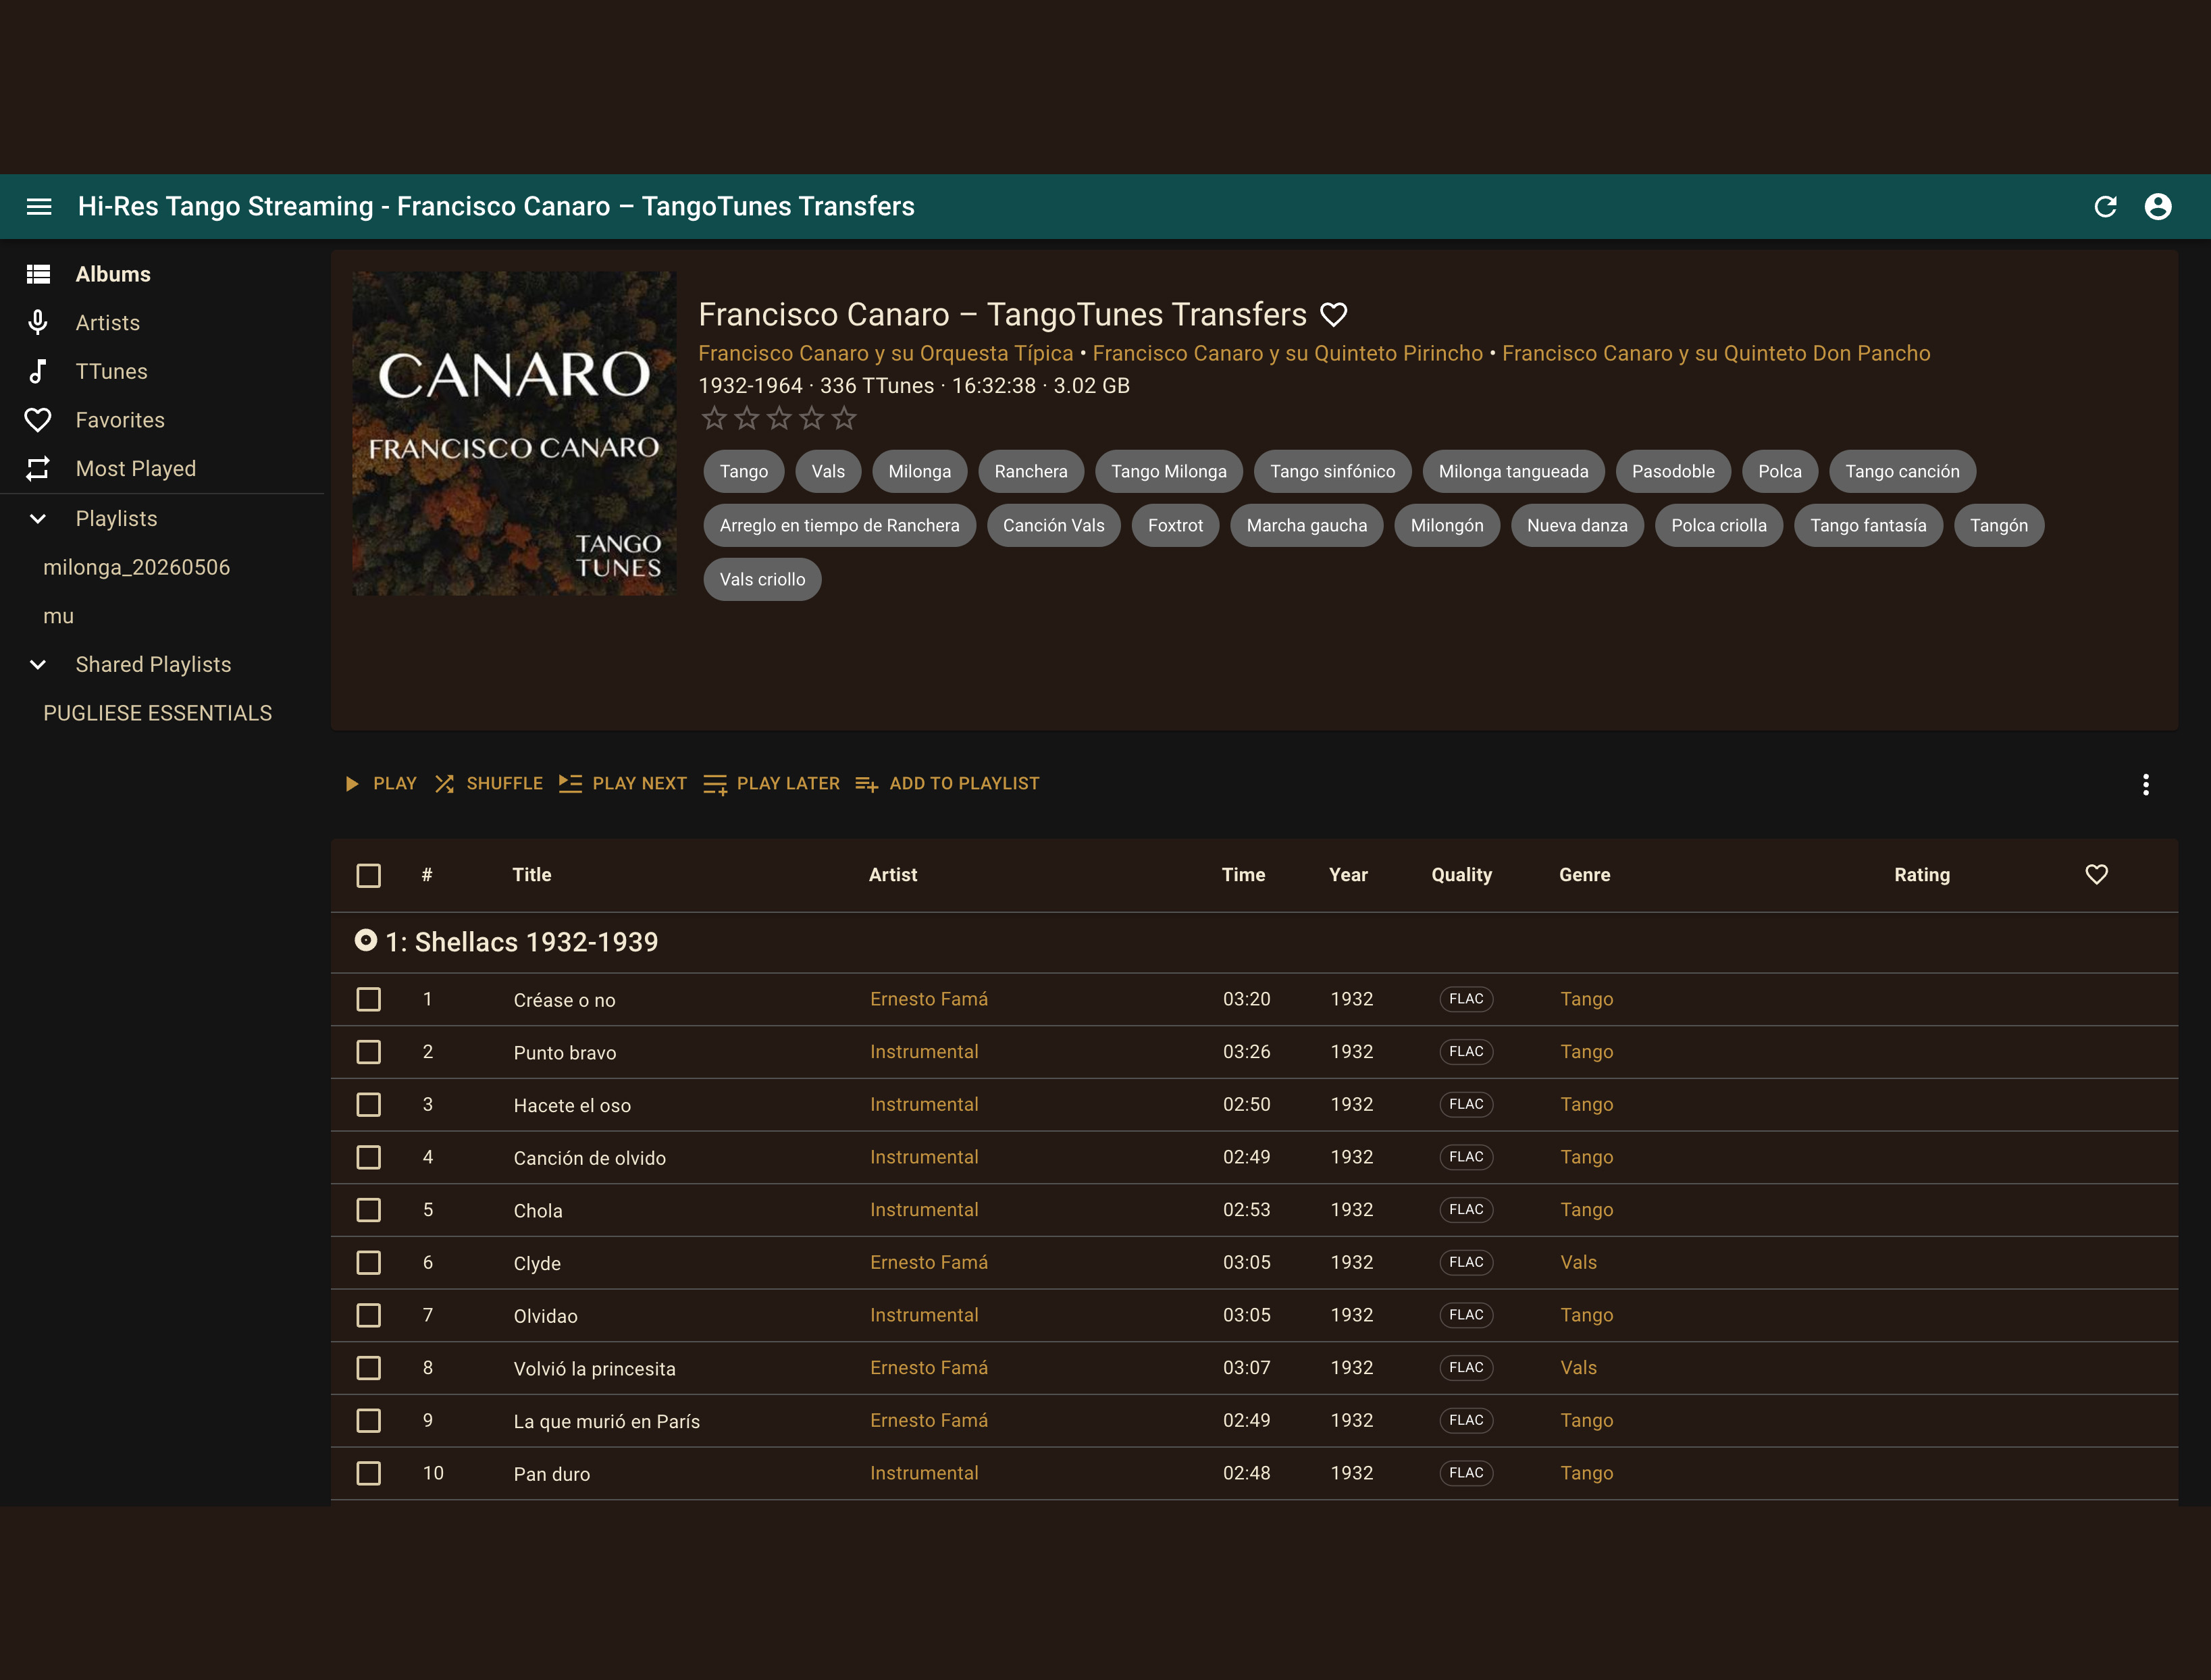Click Ernesto Famá artist on Clyde row
This screenshot has height=1680, width=2211.
pos(929,1263)
